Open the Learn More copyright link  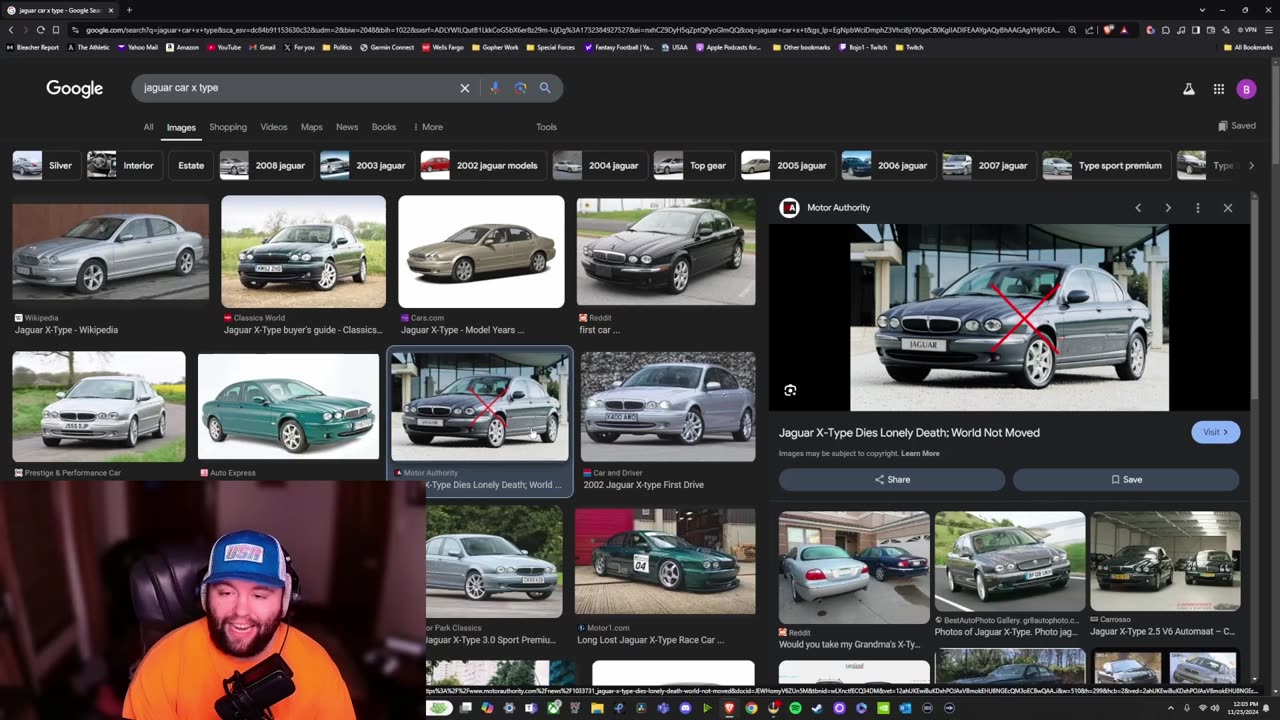click(920, 453)
